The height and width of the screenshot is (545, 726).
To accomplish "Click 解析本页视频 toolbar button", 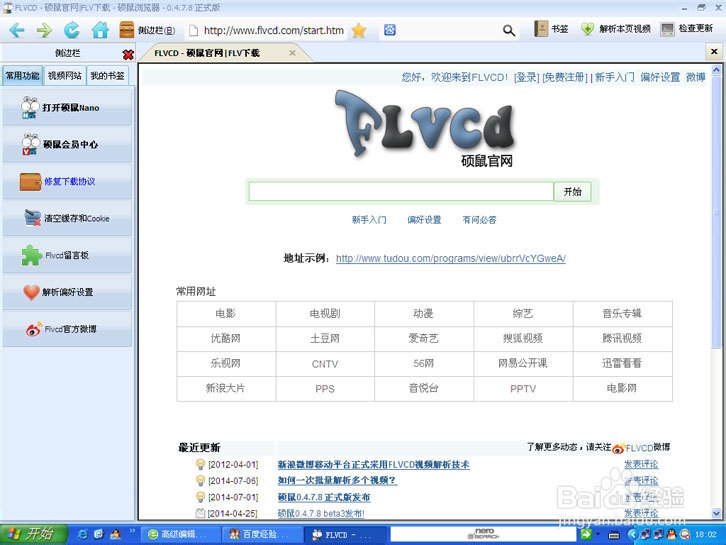I will pyautogui.click(x=616, y=29).
